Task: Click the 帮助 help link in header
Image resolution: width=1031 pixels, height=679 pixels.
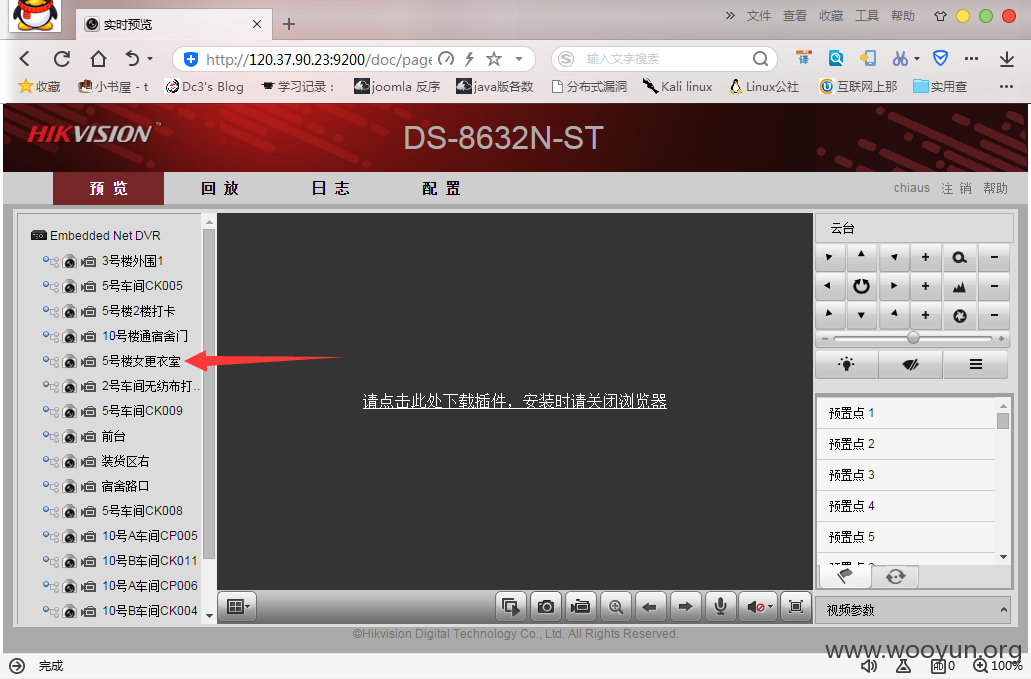Action: 995,189
